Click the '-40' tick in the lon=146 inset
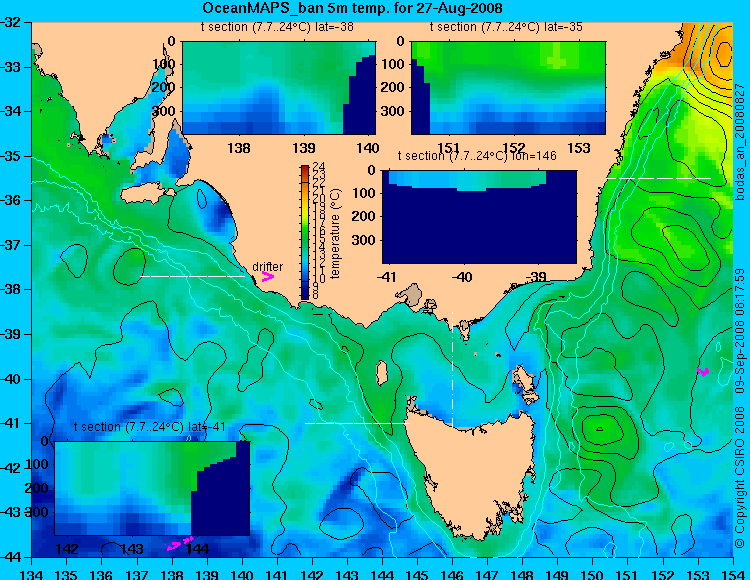Viewport: 750px width, 580px height. (462, 277)
